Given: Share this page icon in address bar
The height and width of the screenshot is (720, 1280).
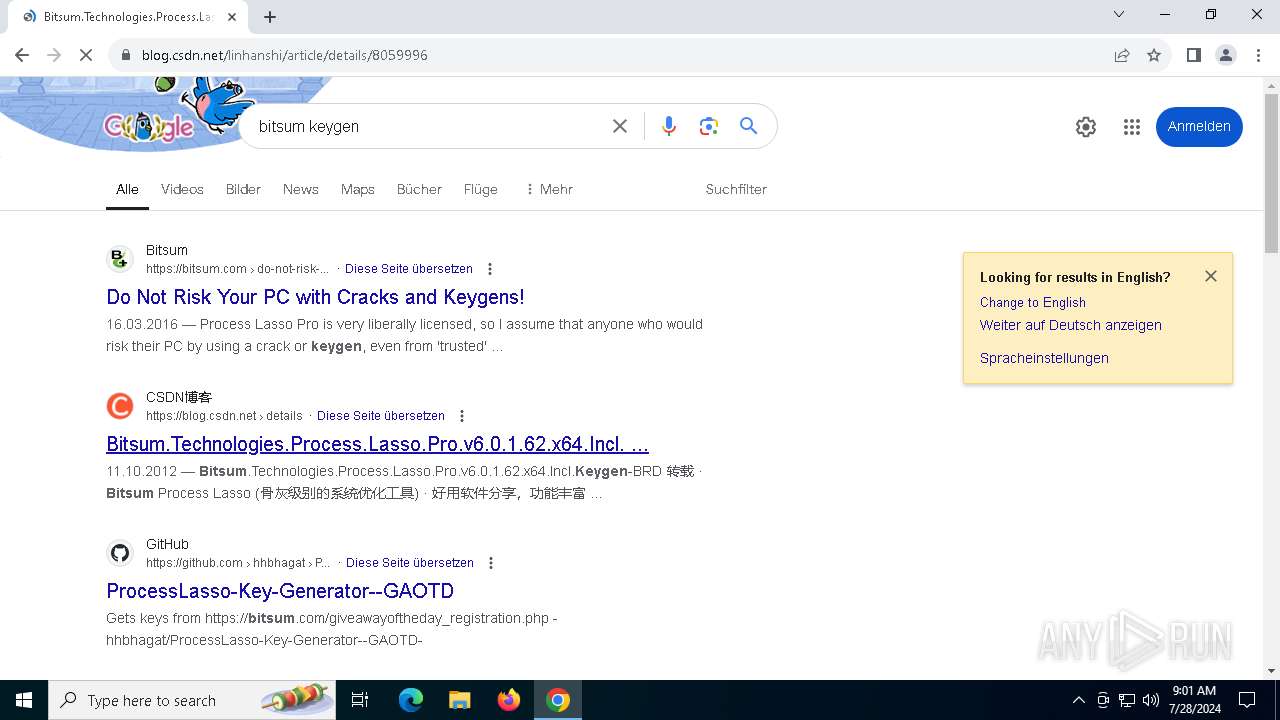Looking at the screenshot, I should (1122, 55).
